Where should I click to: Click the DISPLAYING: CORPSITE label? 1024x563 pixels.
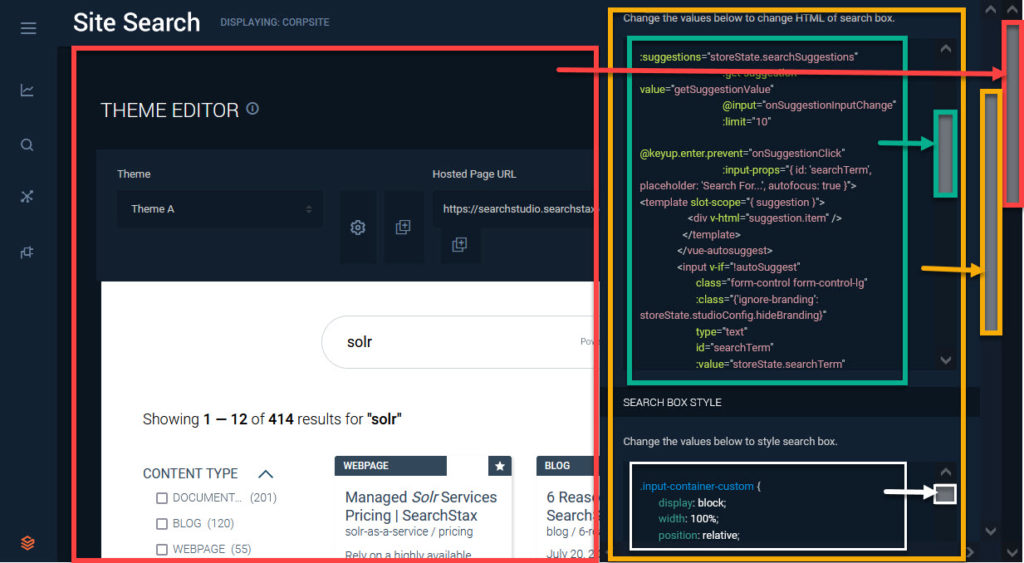274,22
